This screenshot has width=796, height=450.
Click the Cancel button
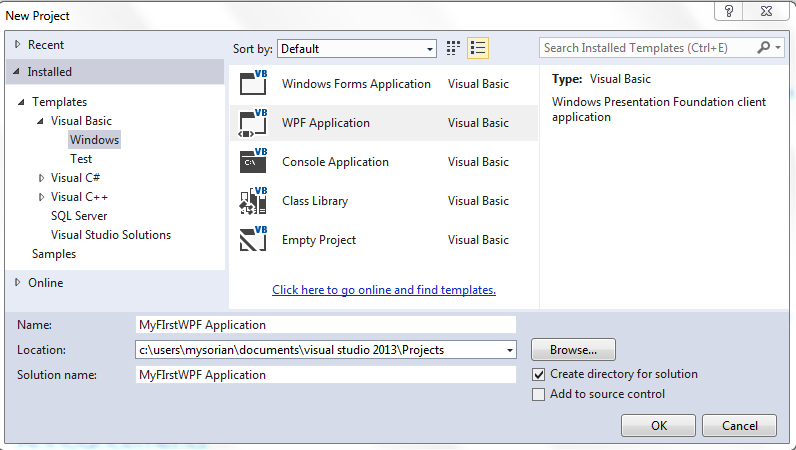click(x=740, y=426)
